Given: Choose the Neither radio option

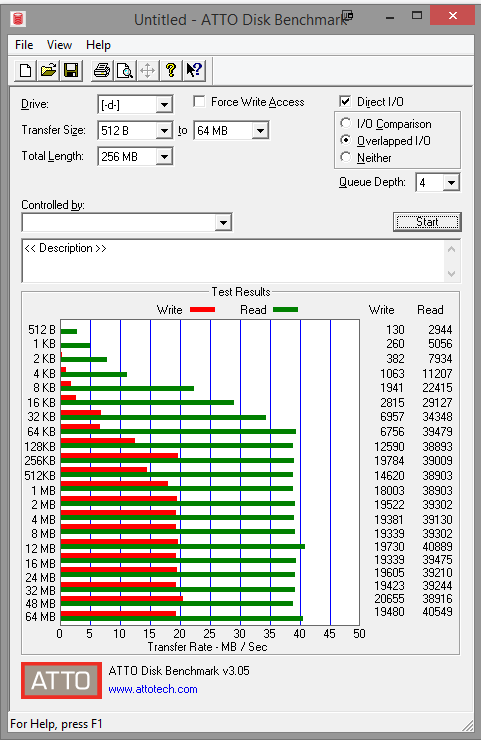Looking at the screenshot, I should 346,157.
